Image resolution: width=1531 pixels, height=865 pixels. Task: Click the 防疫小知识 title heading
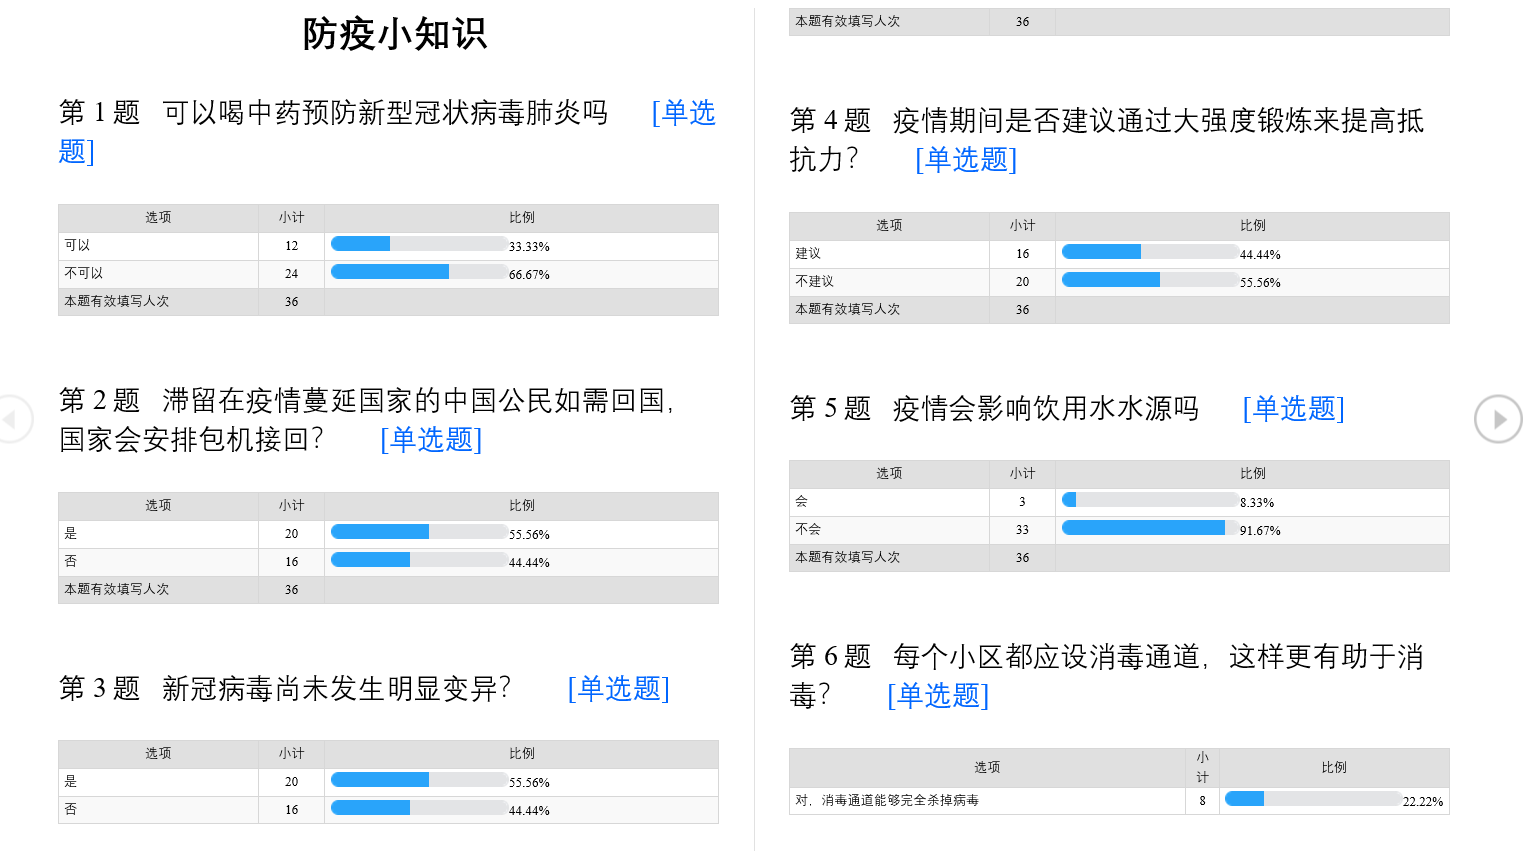pyautogui.click(x=394, y=34)
